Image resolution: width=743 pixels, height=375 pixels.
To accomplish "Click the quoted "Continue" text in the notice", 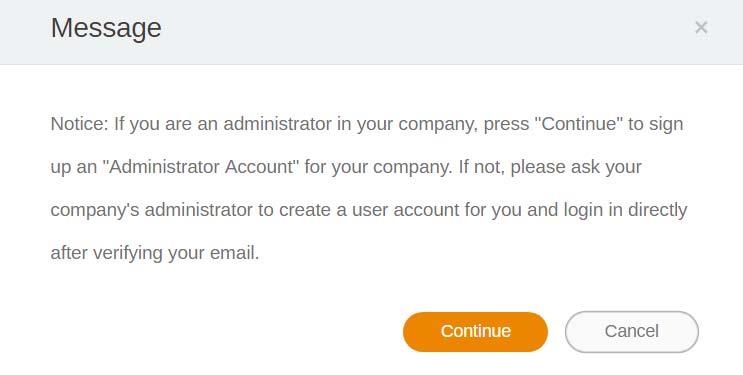I will click(579, 124).
